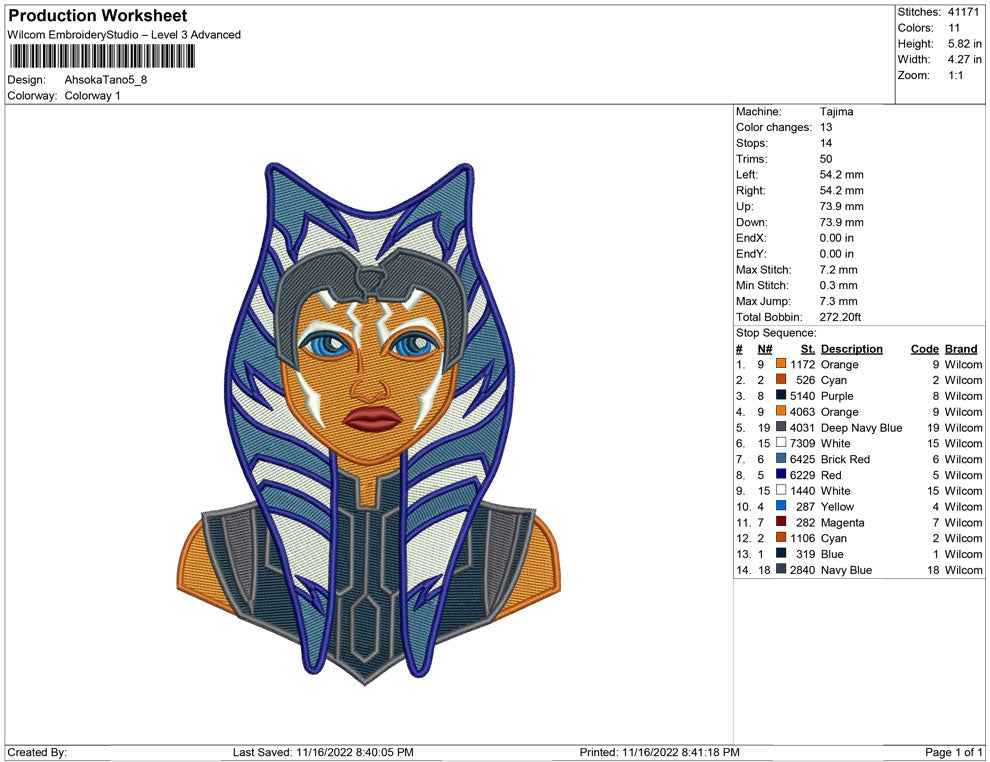
Task: Click the Colorway 1 value
Action: tap(92, 96)
